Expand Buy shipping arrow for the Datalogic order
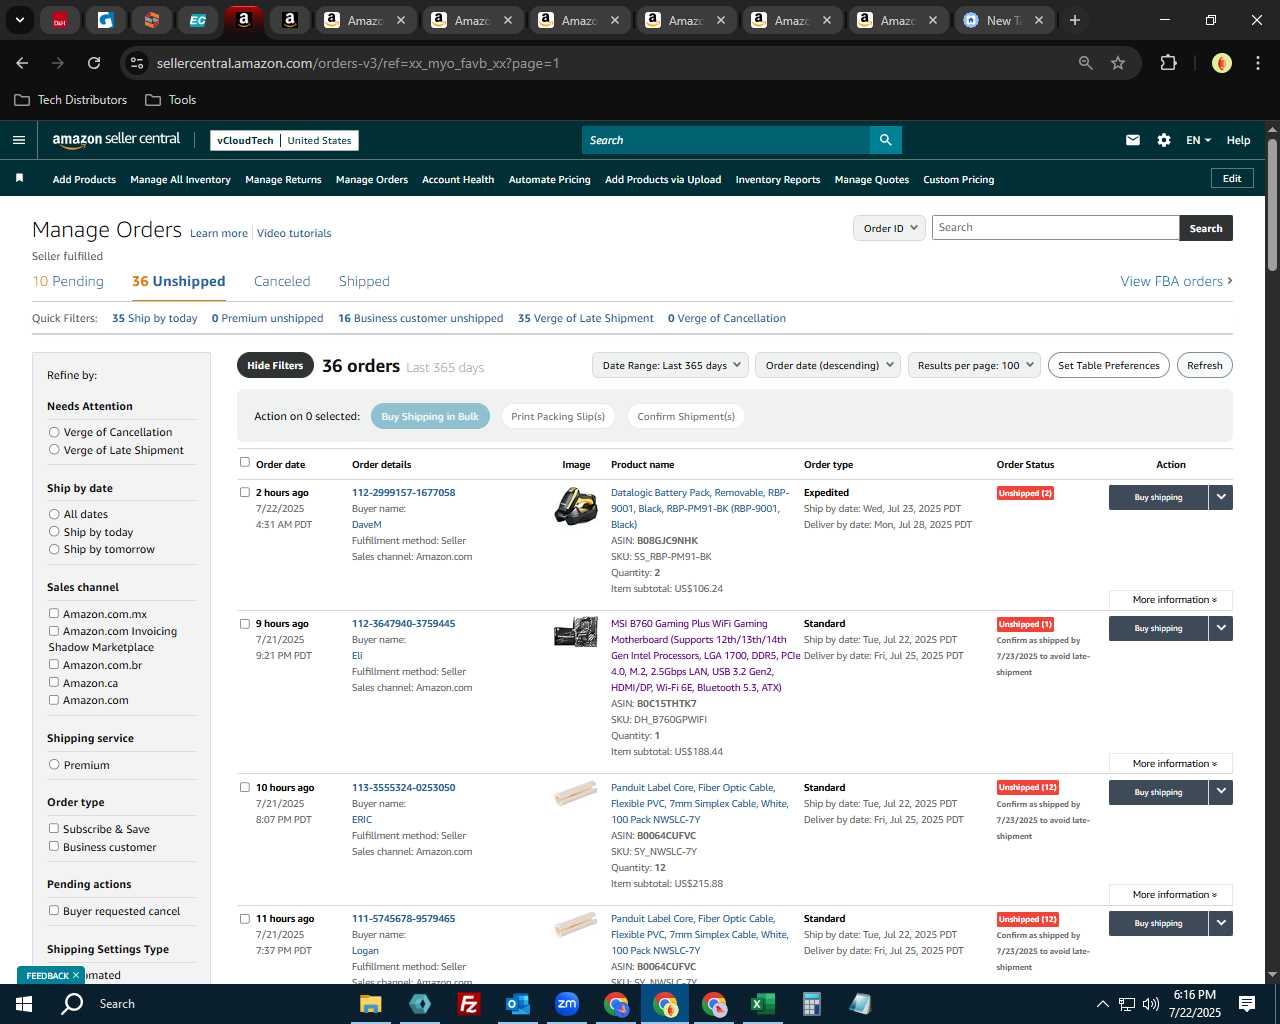This screenshot has width=1280, height=1024. point(1221,497)
